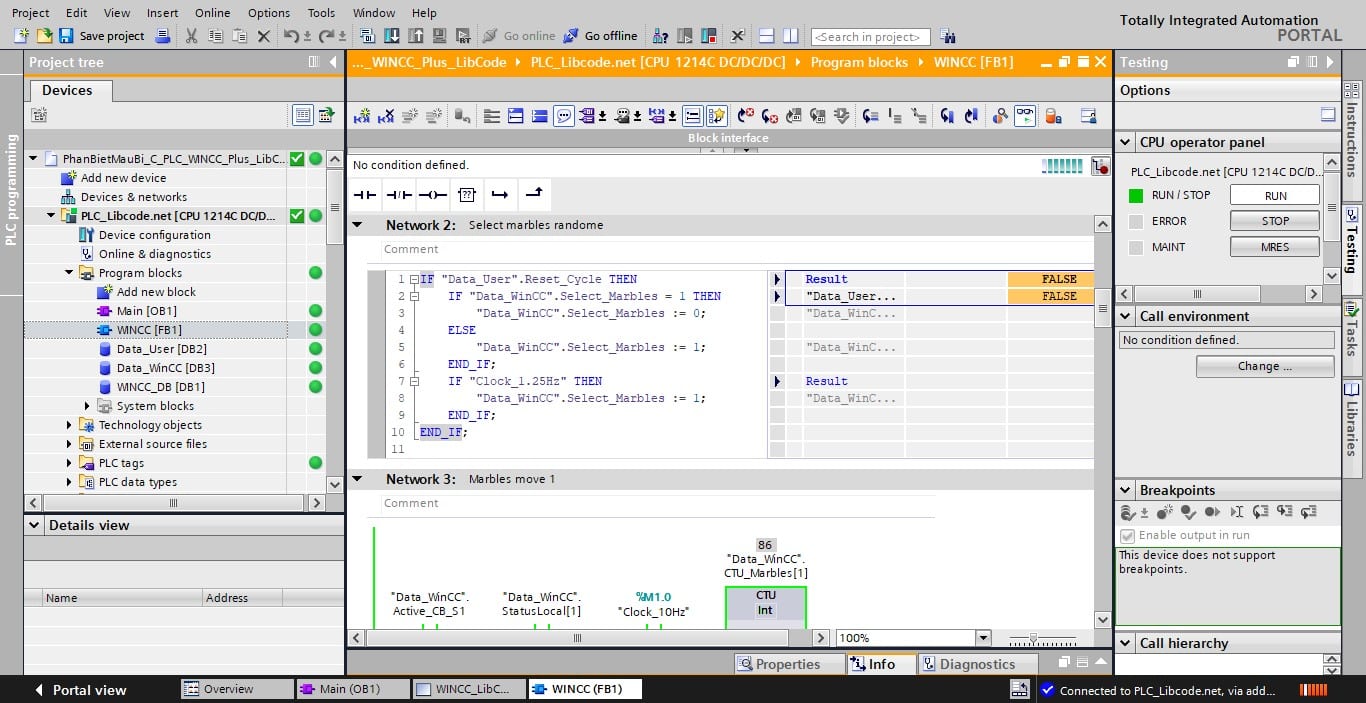Viewport: 1366px width, 703px height.
Task: Collapse the Breakpoints section
Action: coord(1126,490)
